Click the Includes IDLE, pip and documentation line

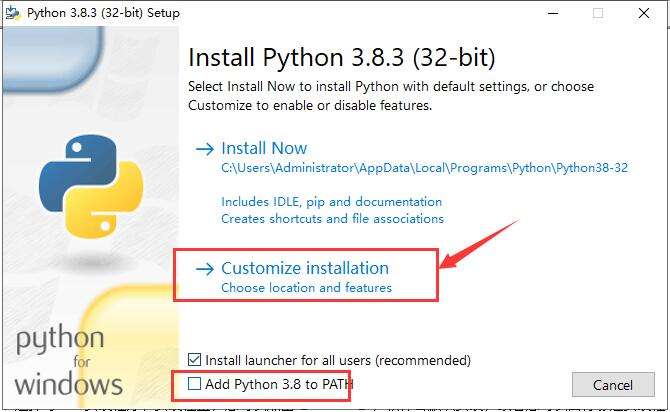(331, 202)
